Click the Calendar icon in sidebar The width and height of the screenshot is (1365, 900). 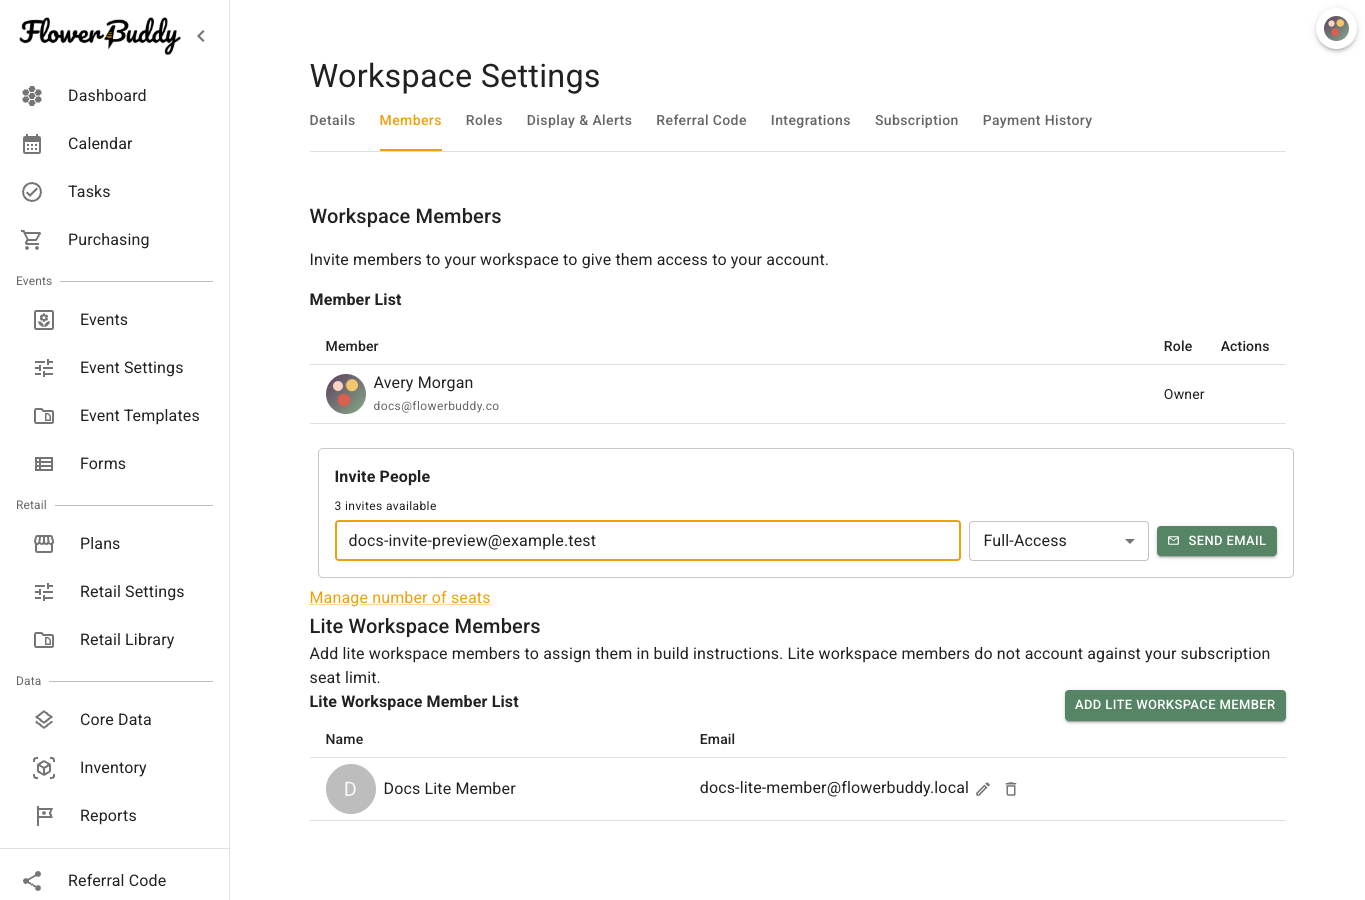pyautogui.click(x=32, y=144)
